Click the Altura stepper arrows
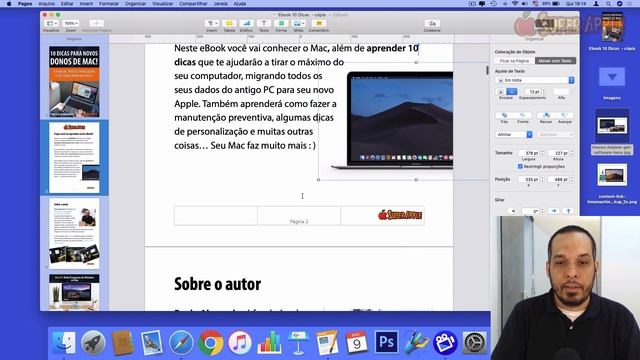 [x=572, y=153]
